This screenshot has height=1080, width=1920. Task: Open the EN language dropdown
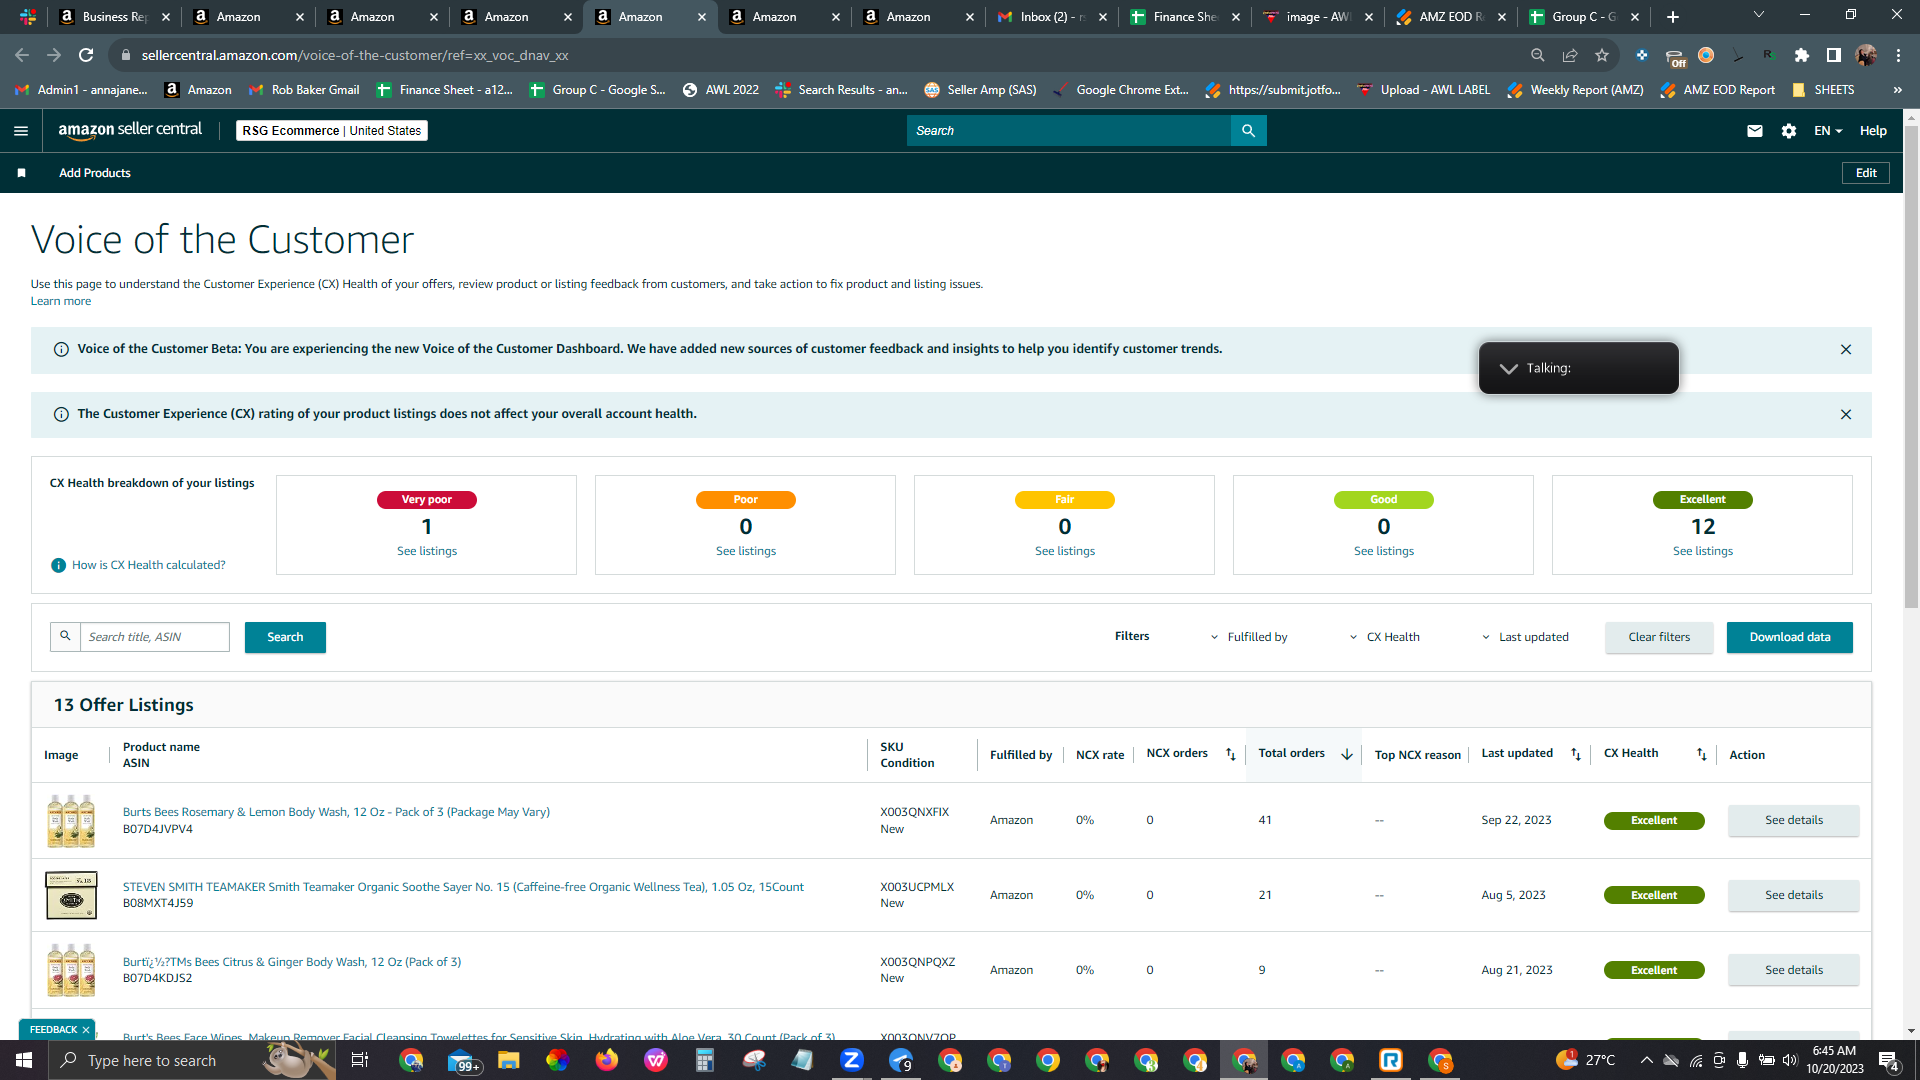point(1828,131)
